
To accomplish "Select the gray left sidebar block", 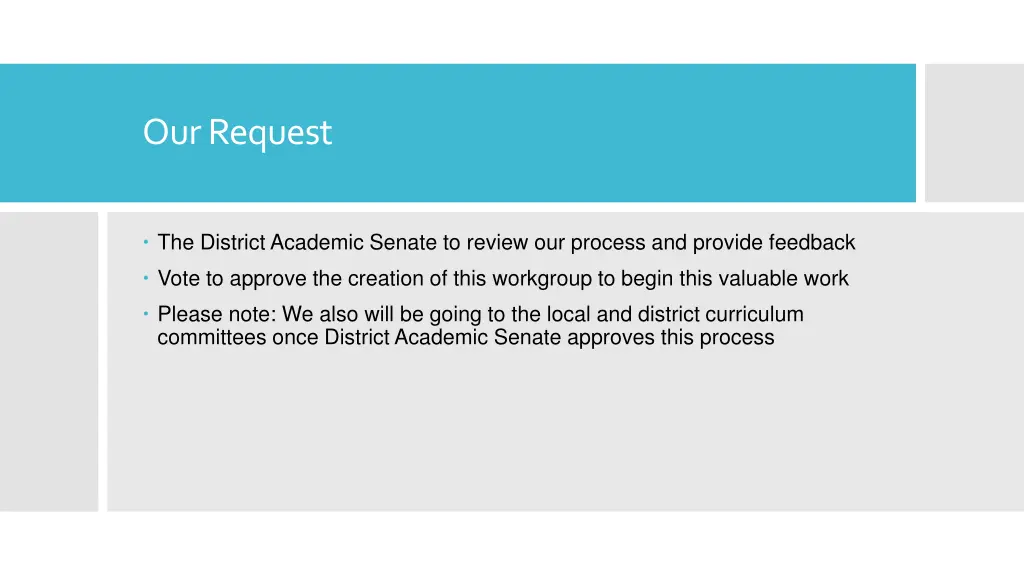I will (49, 361).
